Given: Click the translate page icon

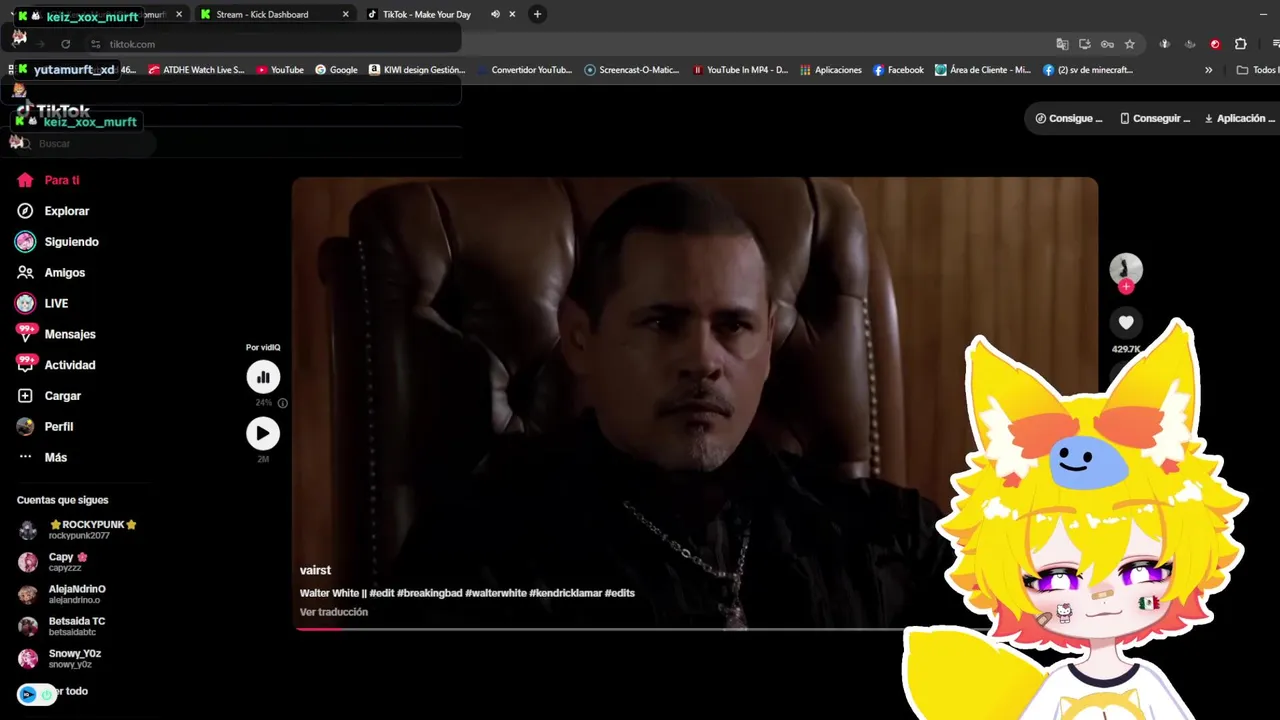Looking at the screenshot, I should tap(1062, 44).
